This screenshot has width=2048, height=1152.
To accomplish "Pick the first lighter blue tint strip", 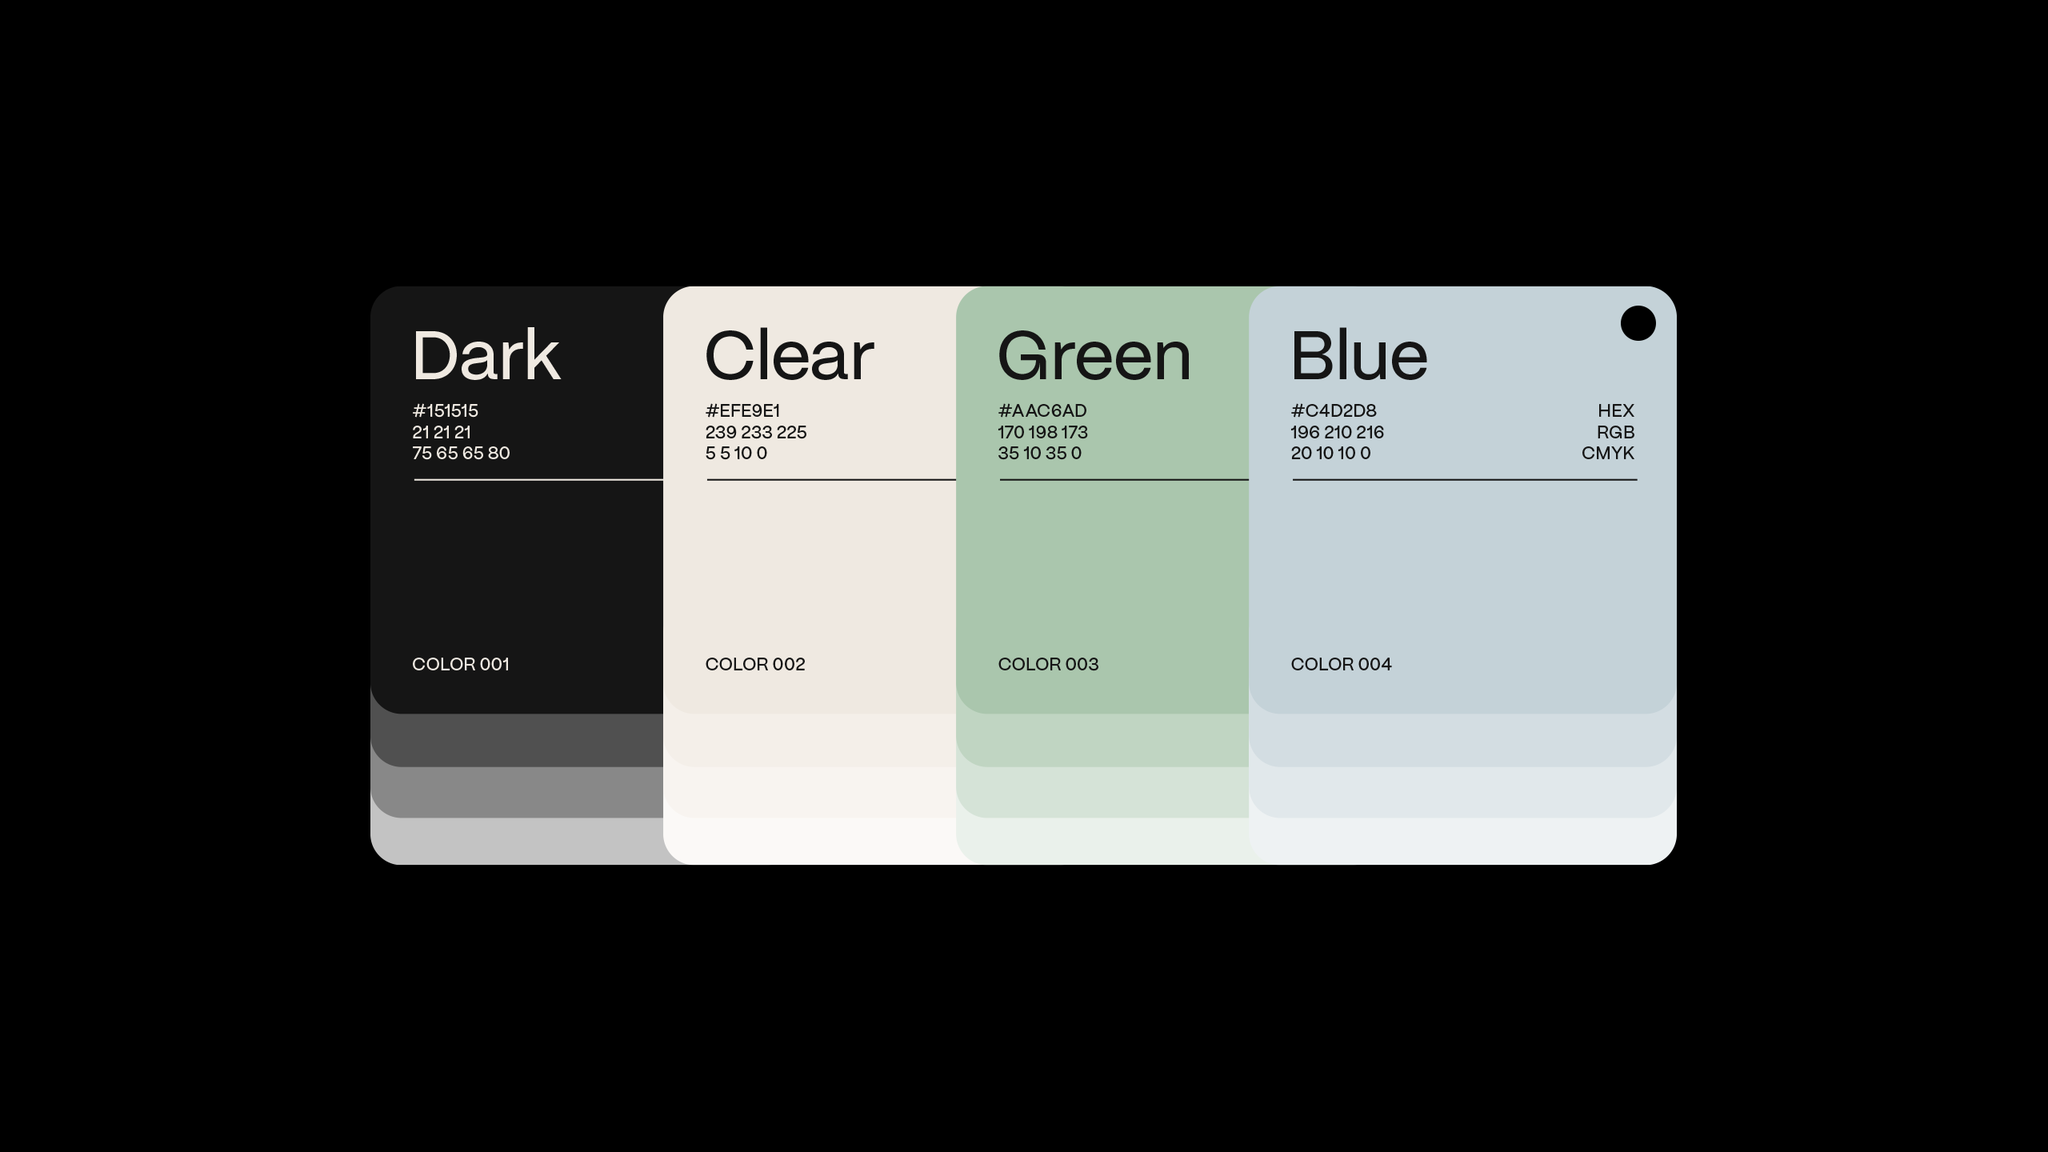I will point(1462,742).
